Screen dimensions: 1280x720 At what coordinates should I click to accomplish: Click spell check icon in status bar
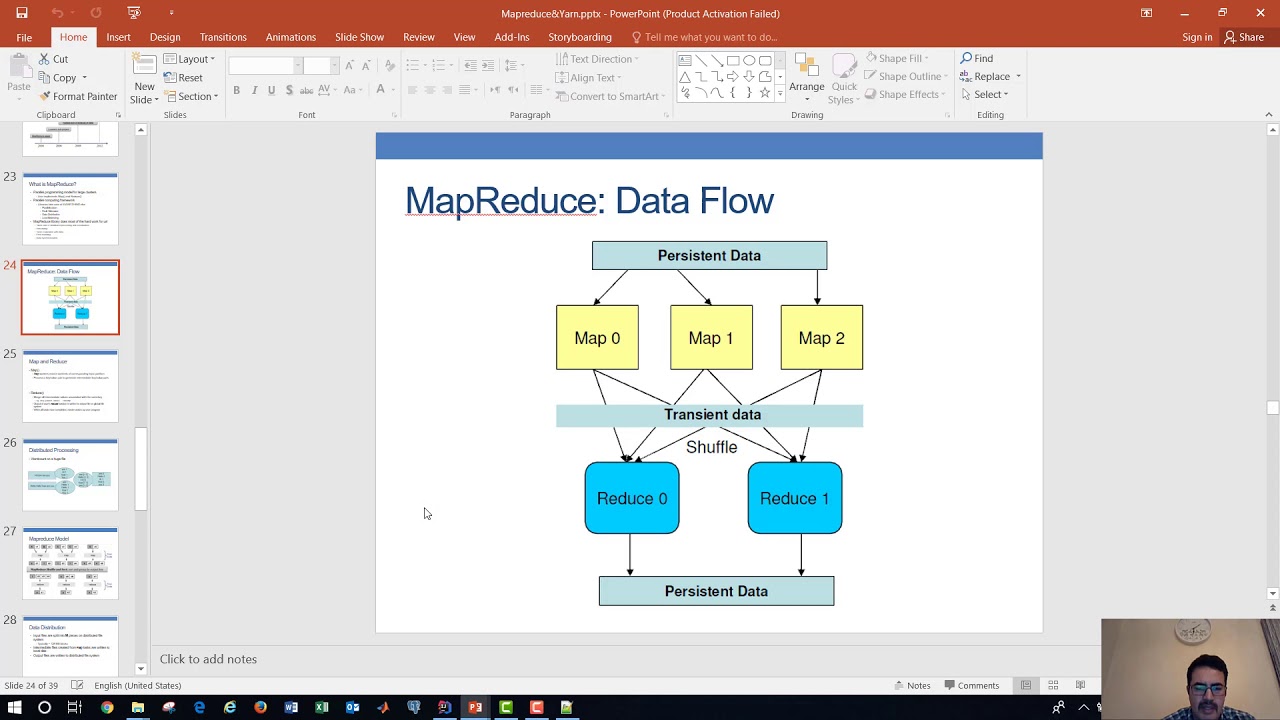tap(77, 685)
